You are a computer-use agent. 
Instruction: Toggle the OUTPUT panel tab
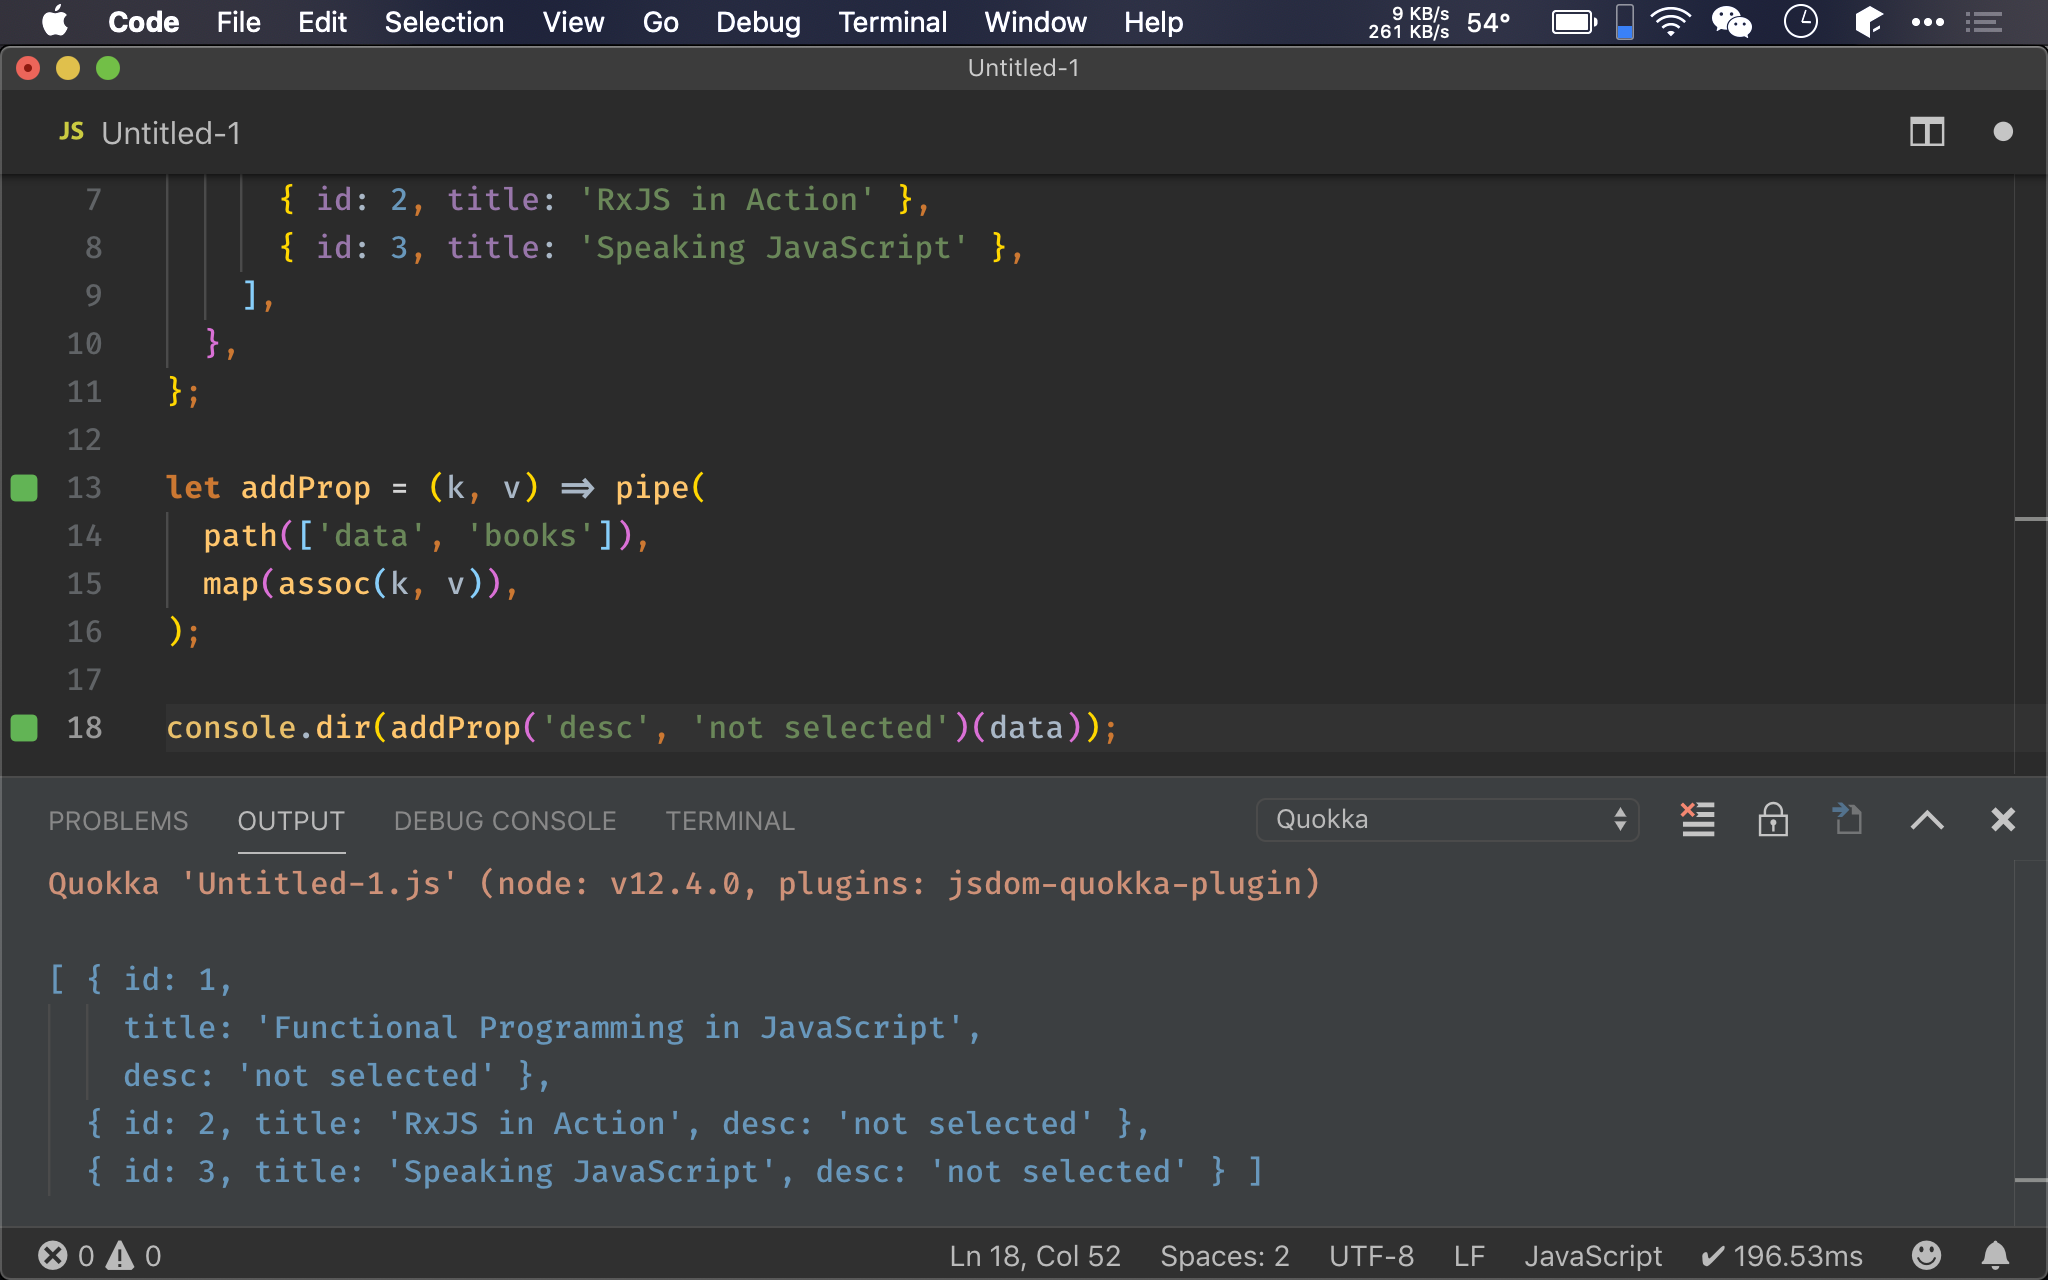click(289, 821)
